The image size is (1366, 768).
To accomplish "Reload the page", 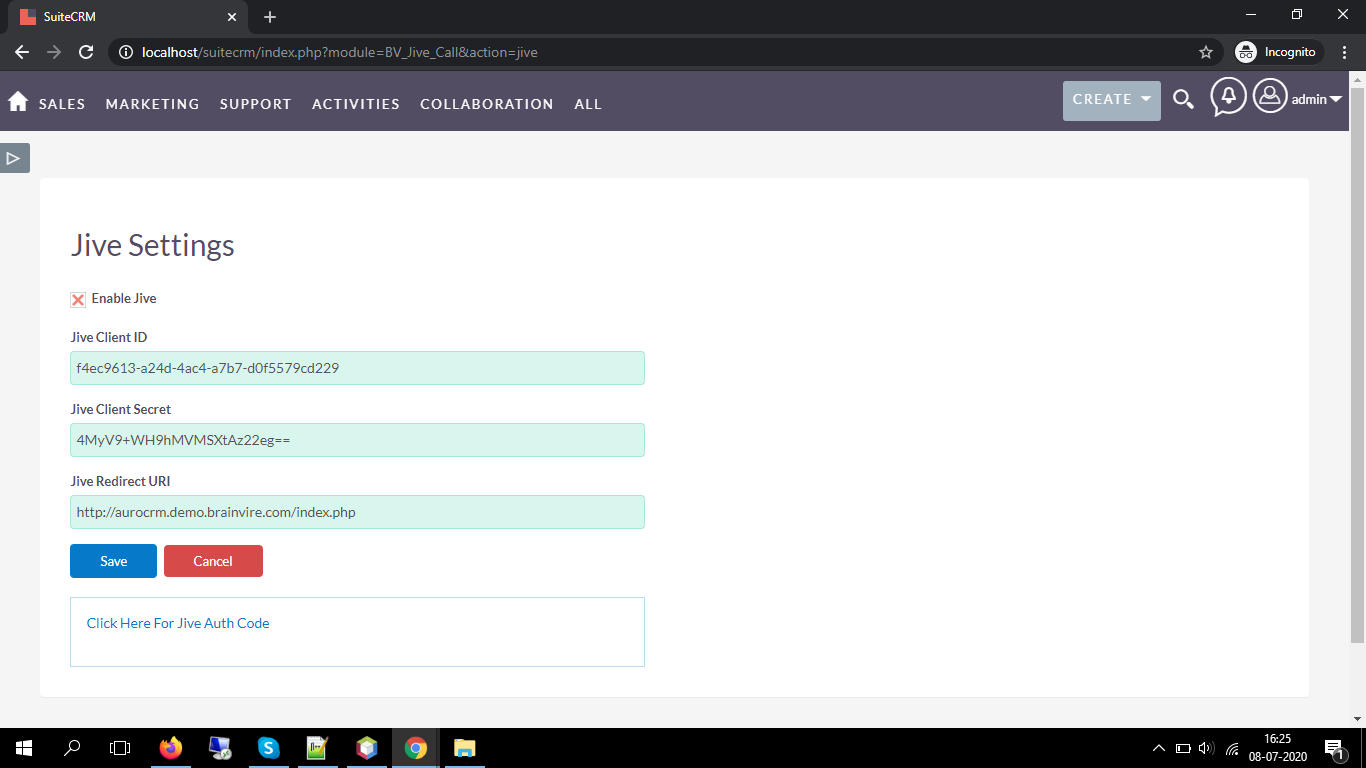I will (x=86, y=52).
